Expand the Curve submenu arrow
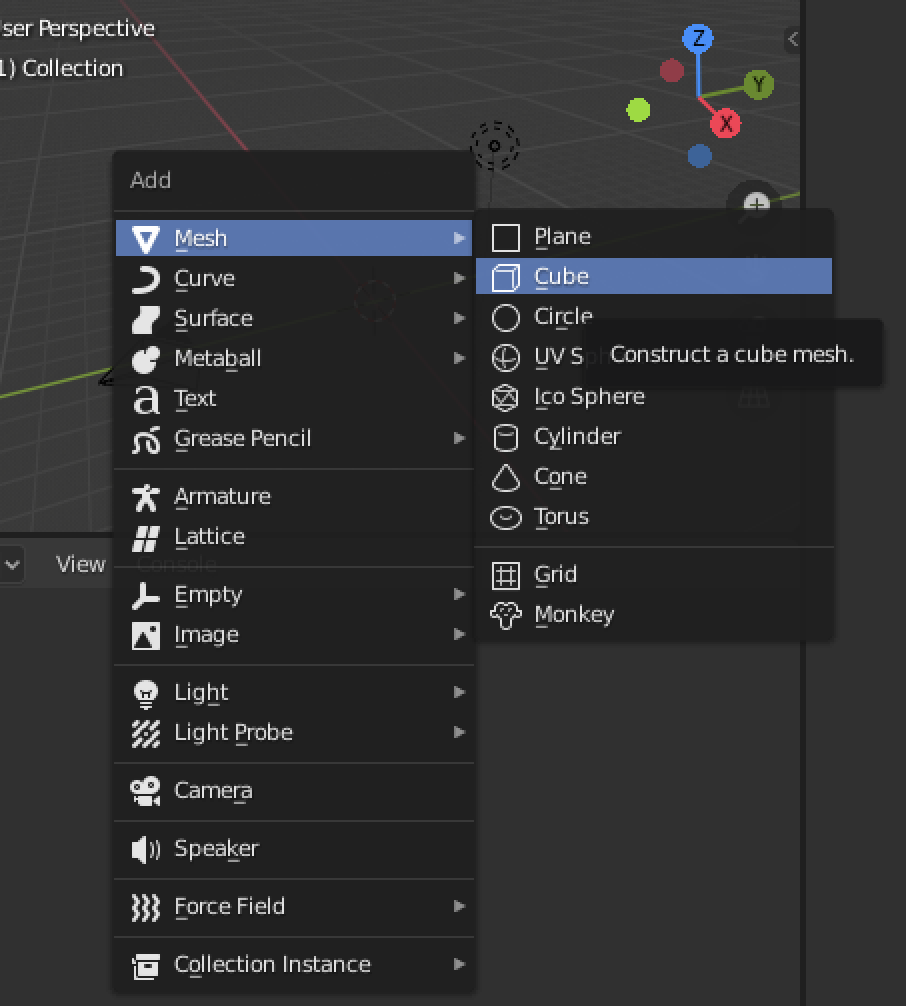This screenshot has height=1006, width=906. coord(459,278)
